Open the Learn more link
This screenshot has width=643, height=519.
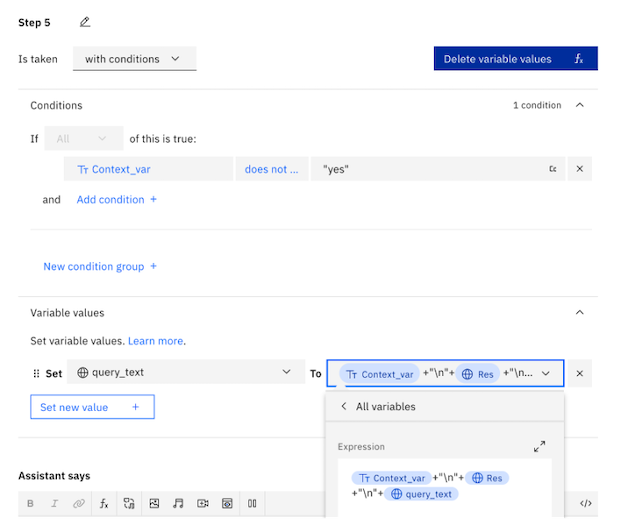point(155,341)
